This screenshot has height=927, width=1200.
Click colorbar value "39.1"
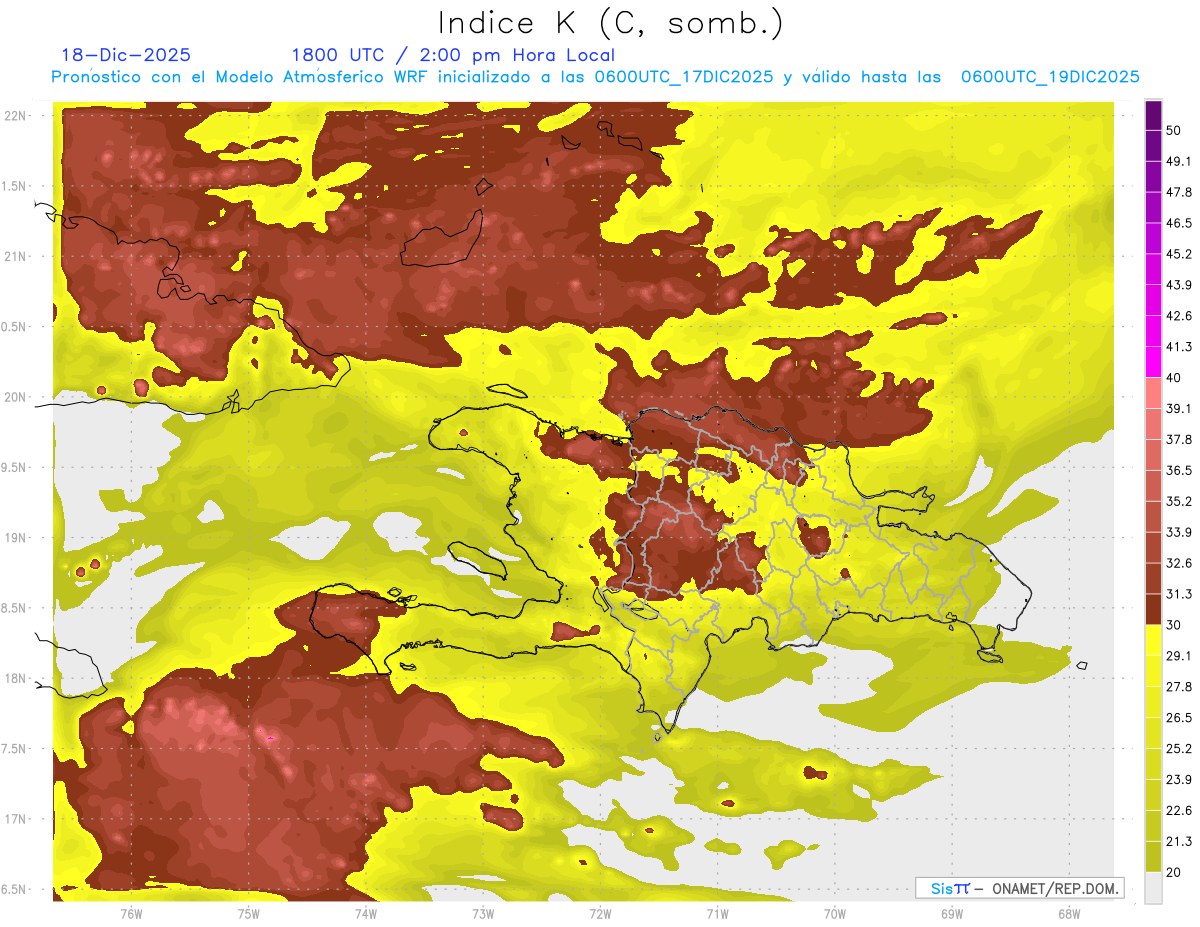[1179, 408]
